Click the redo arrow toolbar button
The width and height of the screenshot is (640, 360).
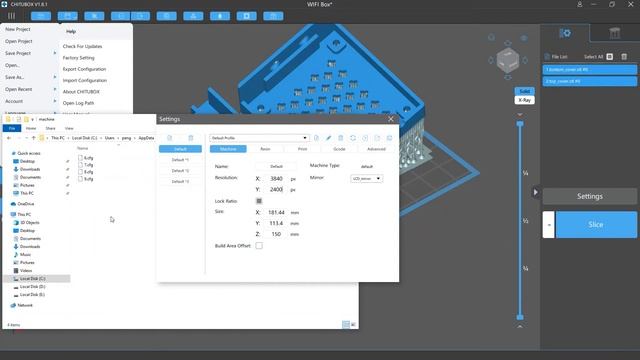point(140,16)
